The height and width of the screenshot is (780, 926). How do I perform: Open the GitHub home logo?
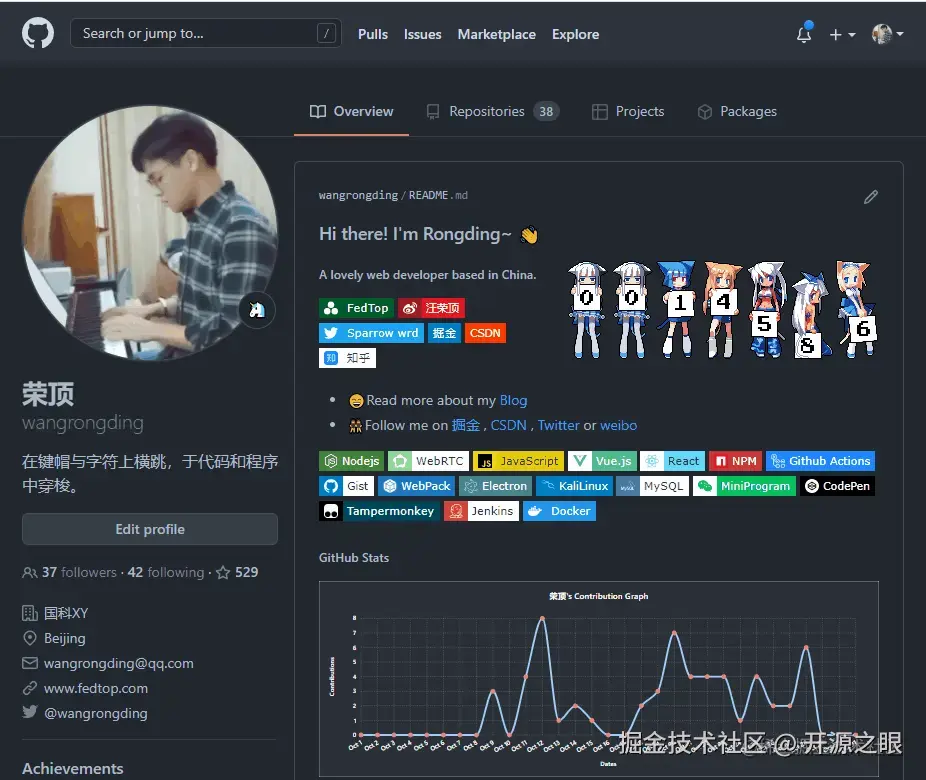tap(38, 33)
